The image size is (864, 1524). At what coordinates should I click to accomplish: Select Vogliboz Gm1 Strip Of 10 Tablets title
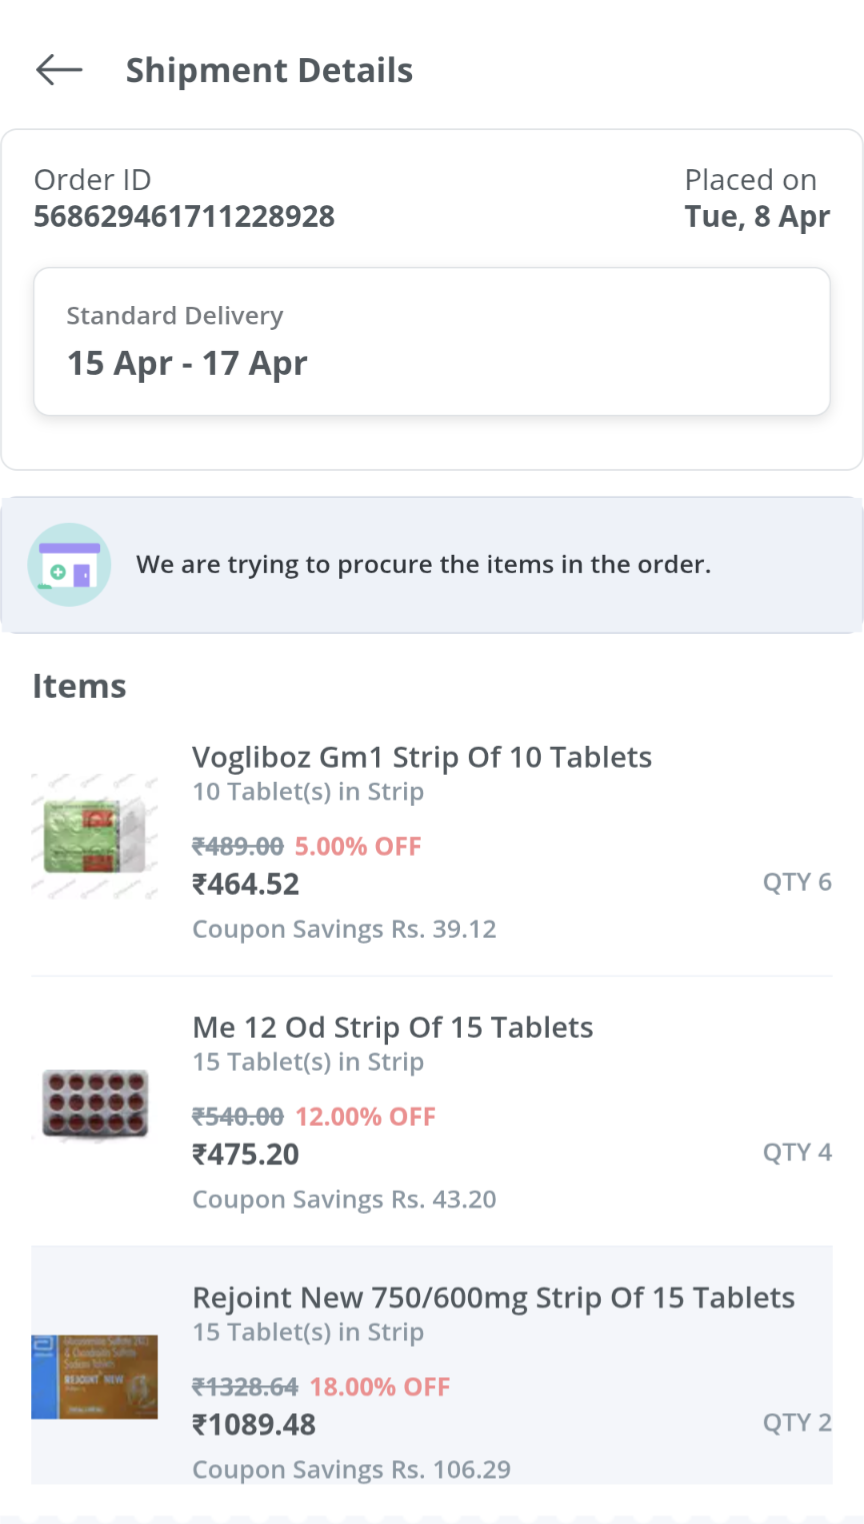(421, 757)
